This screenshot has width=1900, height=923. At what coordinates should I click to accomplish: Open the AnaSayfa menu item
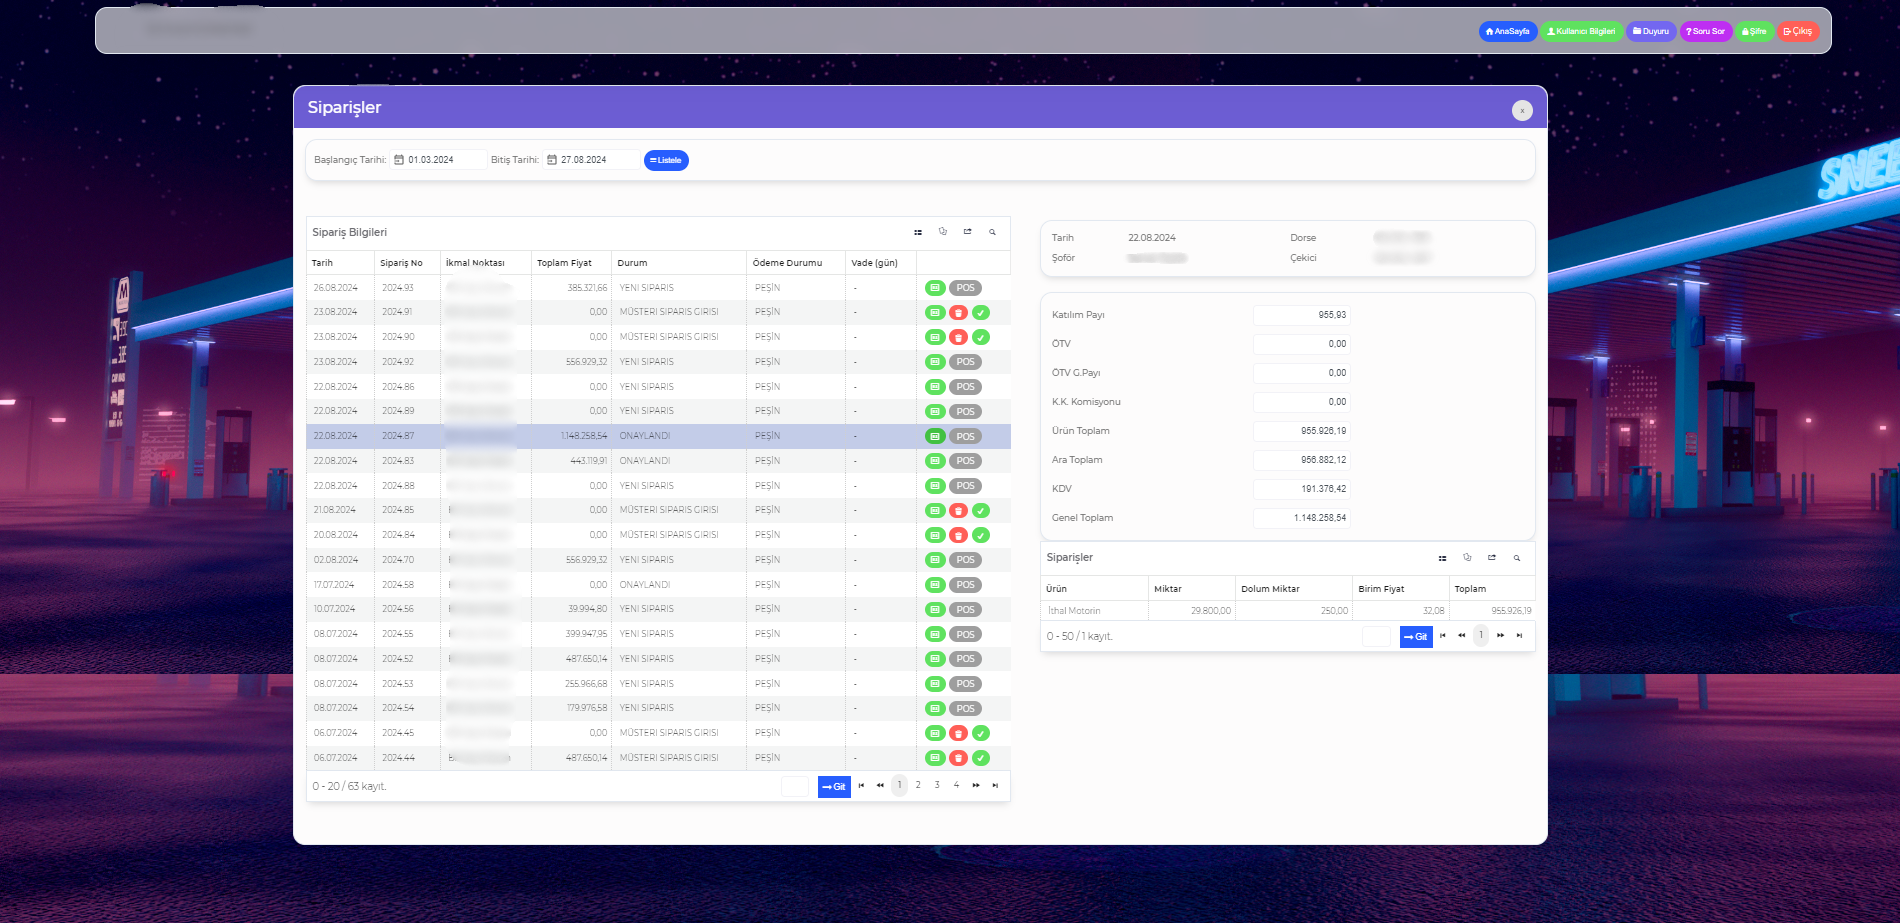coord(1508,32)
